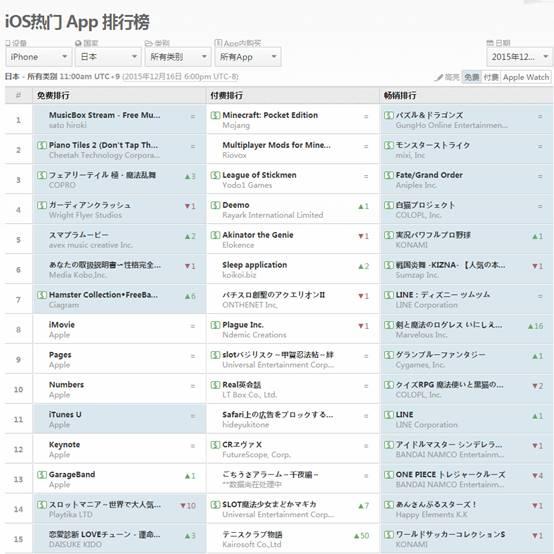Open テニスクラブ物語 entry
Screen dimensions: 554x554
252,535
